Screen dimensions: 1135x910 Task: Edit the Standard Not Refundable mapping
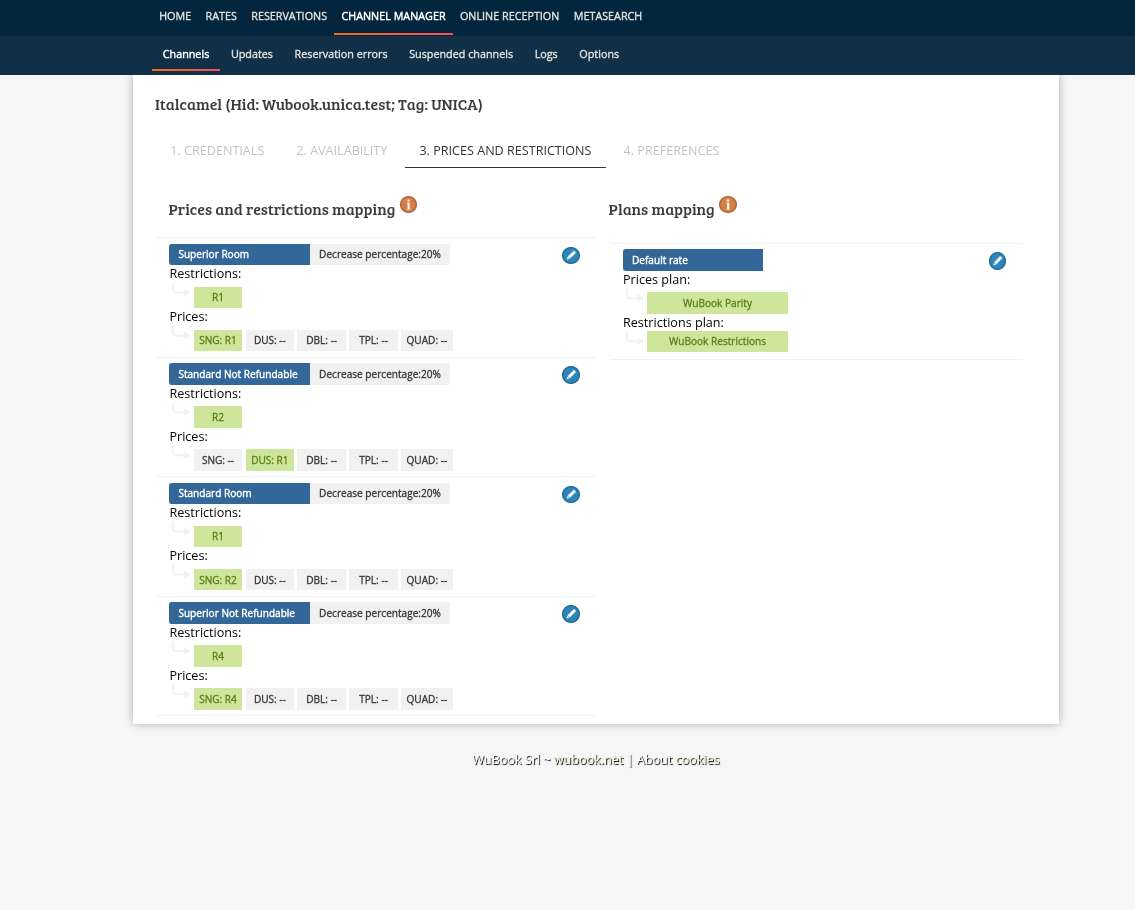tap(571, 375)
